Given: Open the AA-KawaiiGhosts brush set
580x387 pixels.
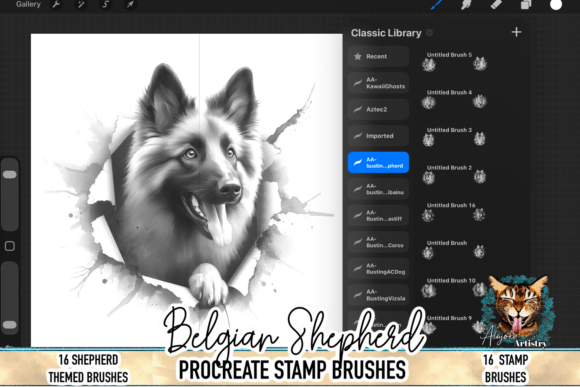Looking at the screenshot, I should click(378, 83).
